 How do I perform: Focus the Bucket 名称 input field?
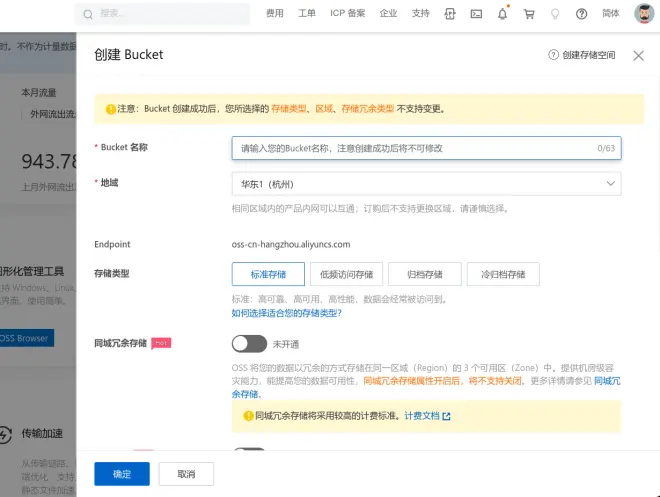[426, 148]
